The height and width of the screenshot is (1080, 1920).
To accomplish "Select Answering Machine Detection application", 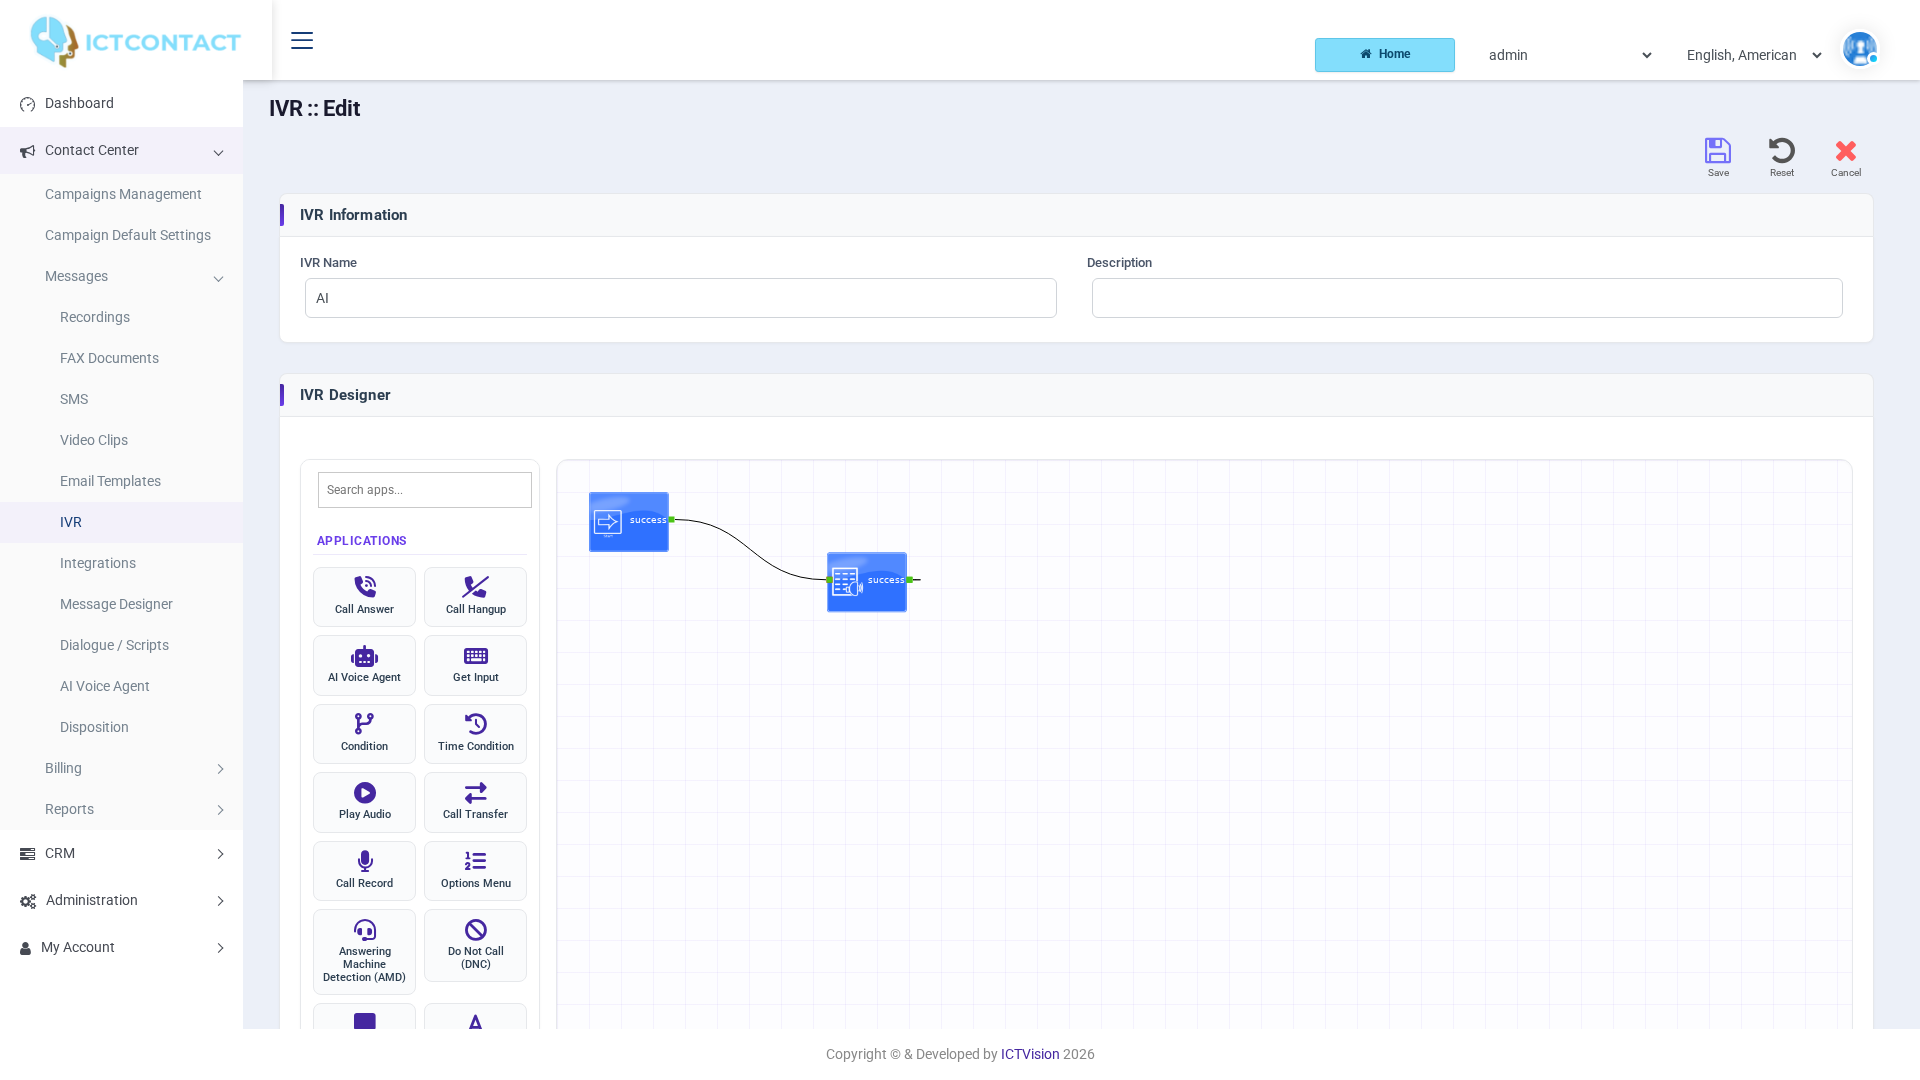I will point(364,952).
